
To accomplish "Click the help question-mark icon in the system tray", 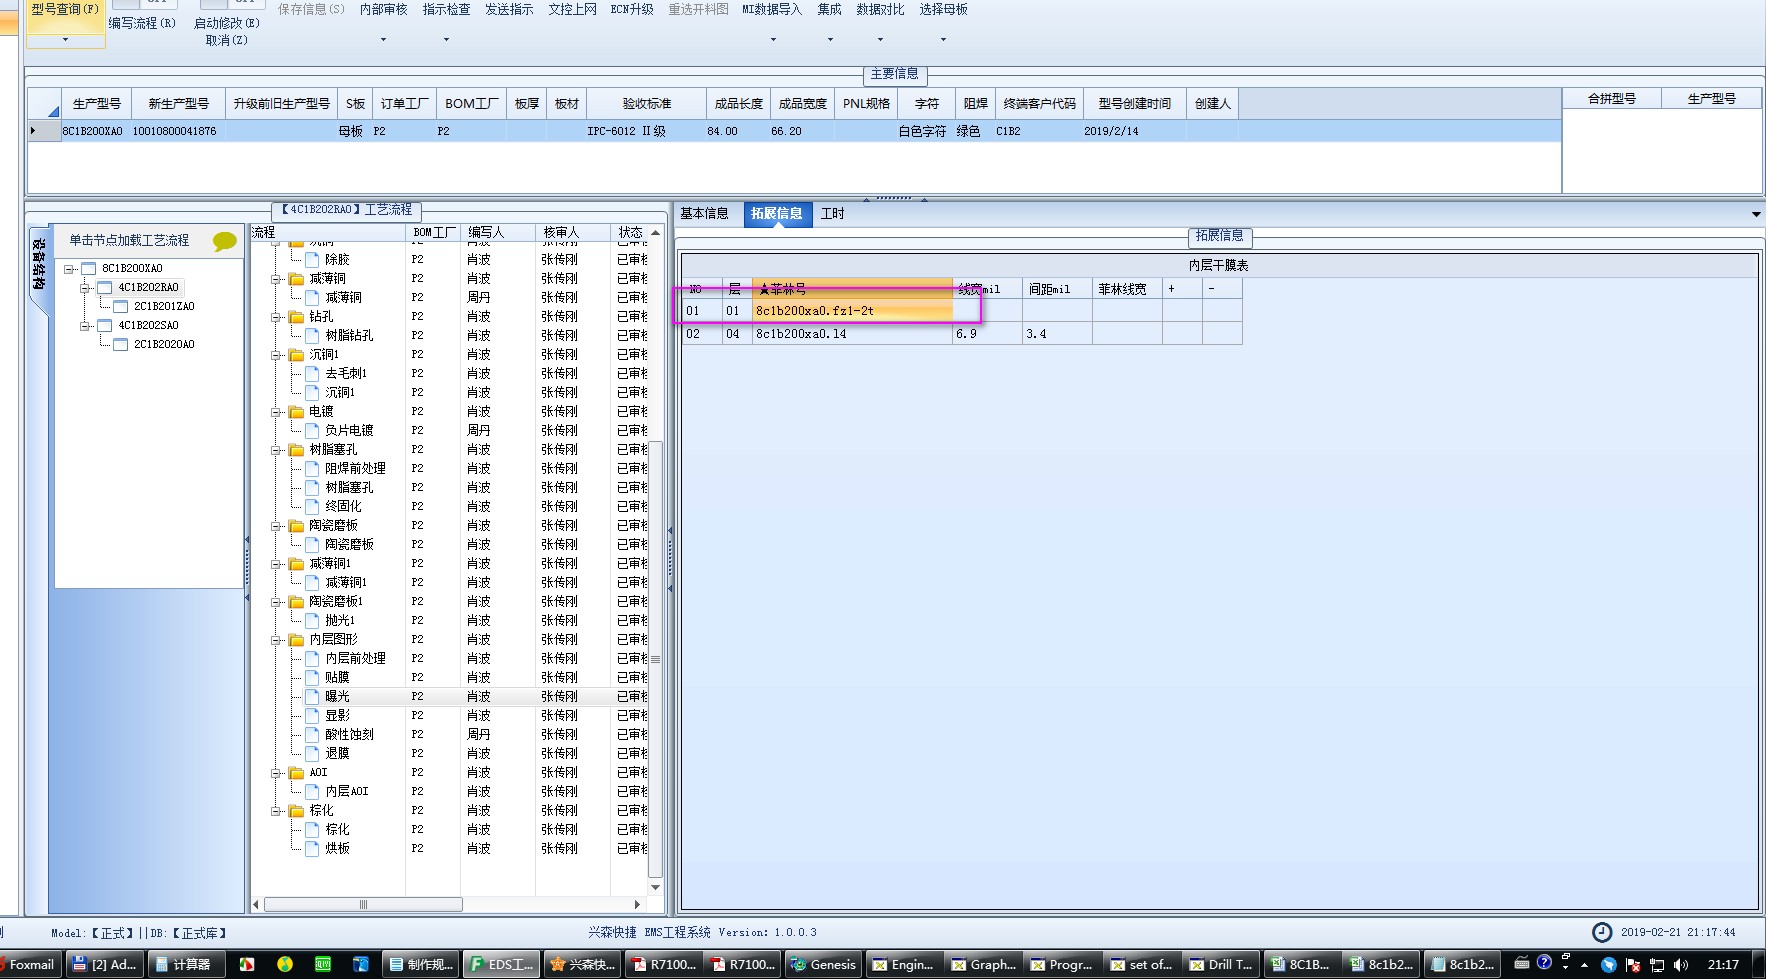I will [x=1544, y=962].
